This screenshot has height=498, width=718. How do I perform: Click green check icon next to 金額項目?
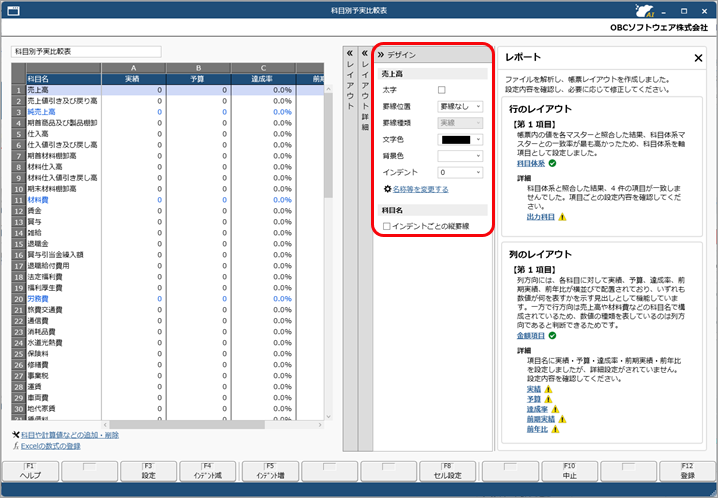pos(553,336)
